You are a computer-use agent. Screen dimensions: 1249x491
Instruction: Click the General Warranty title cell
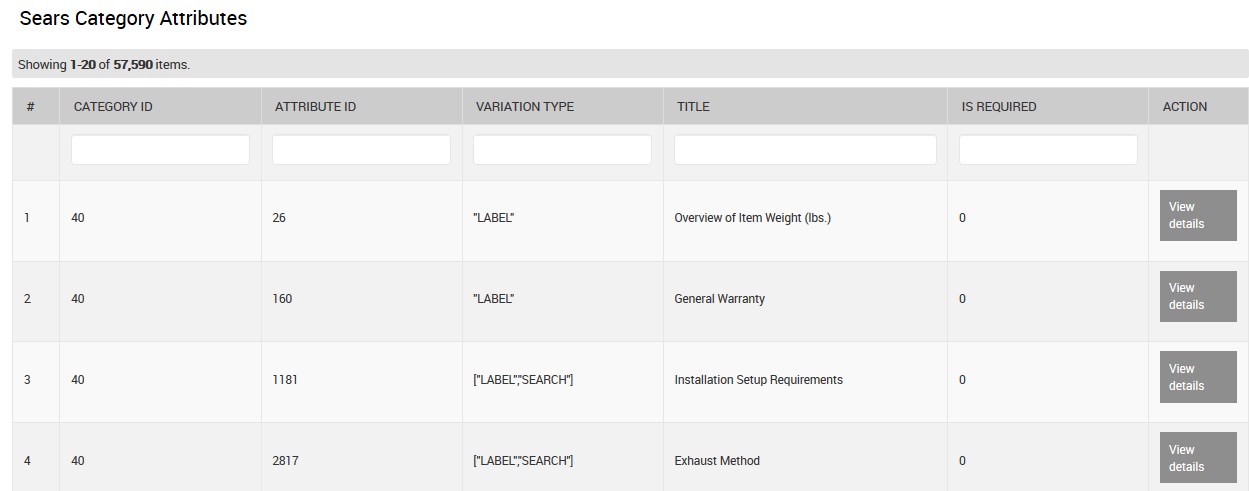tap(719, 299)
